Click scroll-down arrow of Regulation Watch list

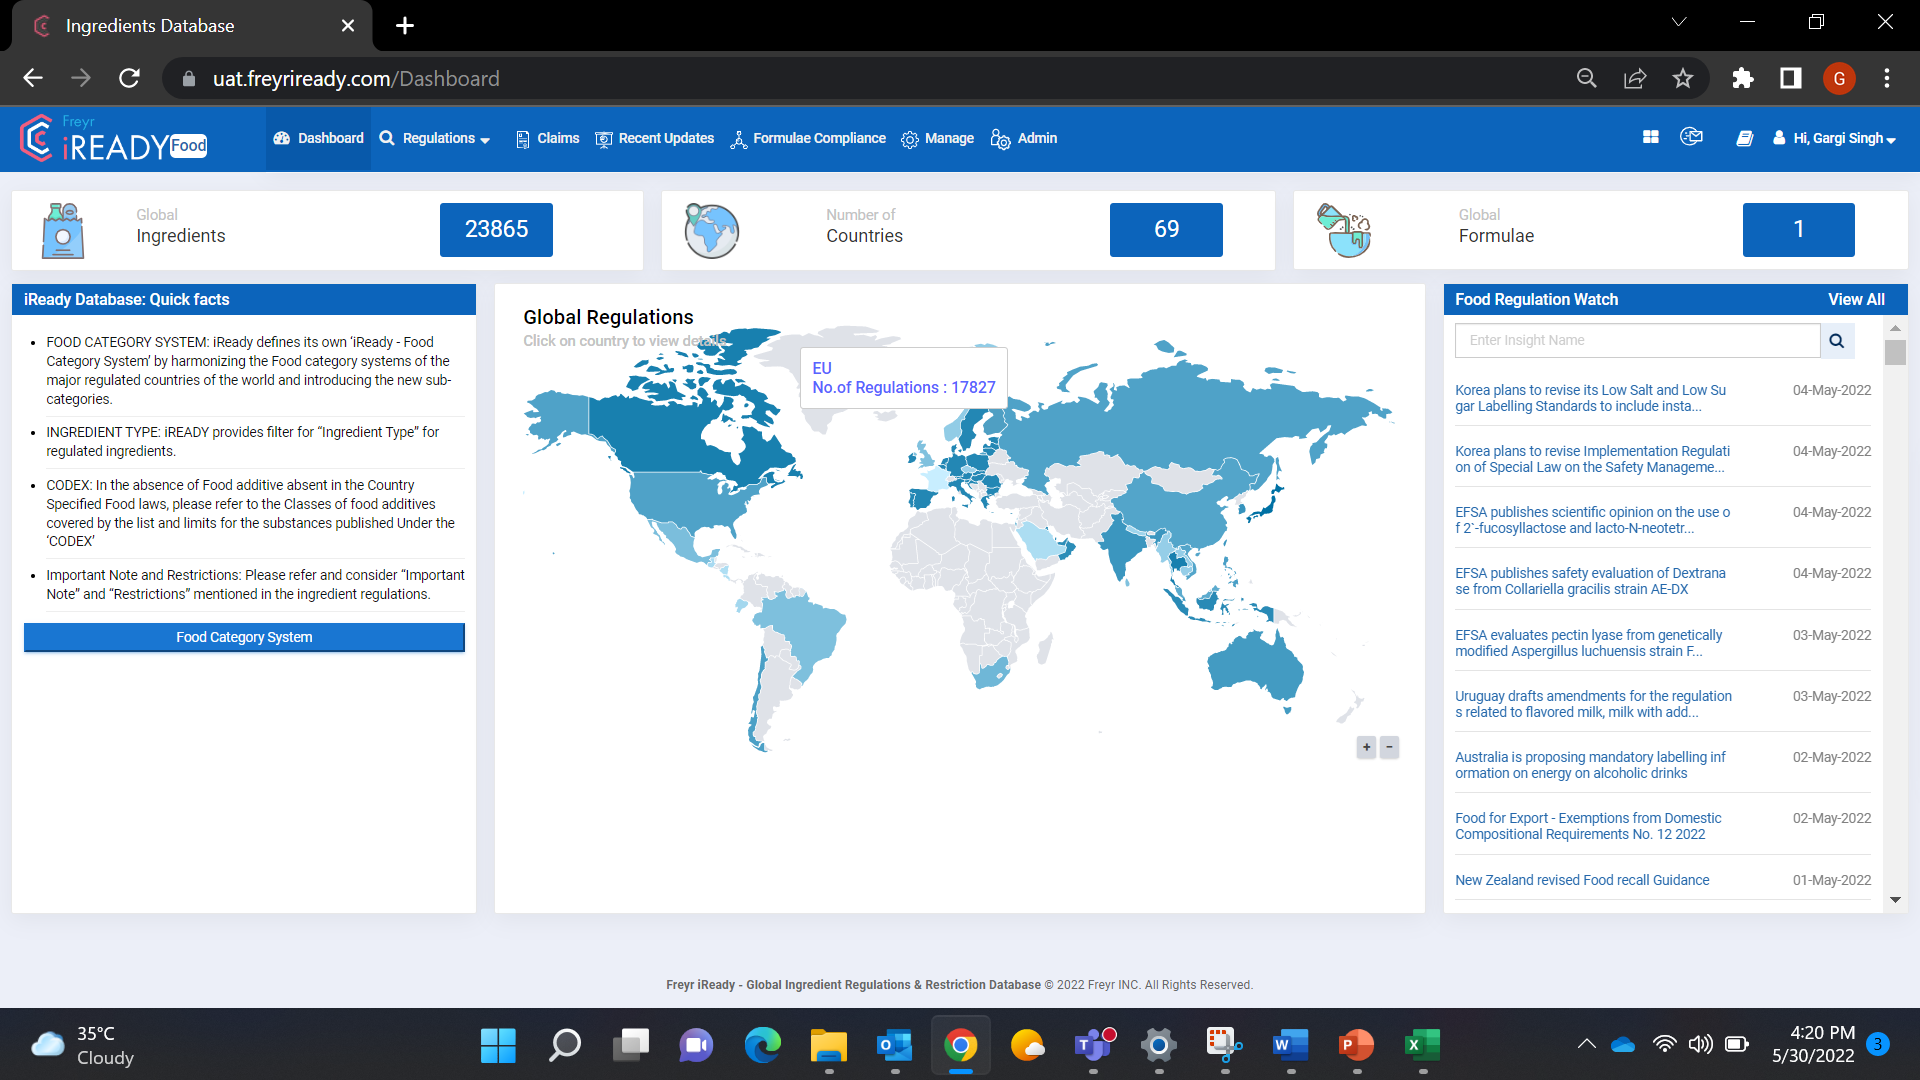(1895, 900)
